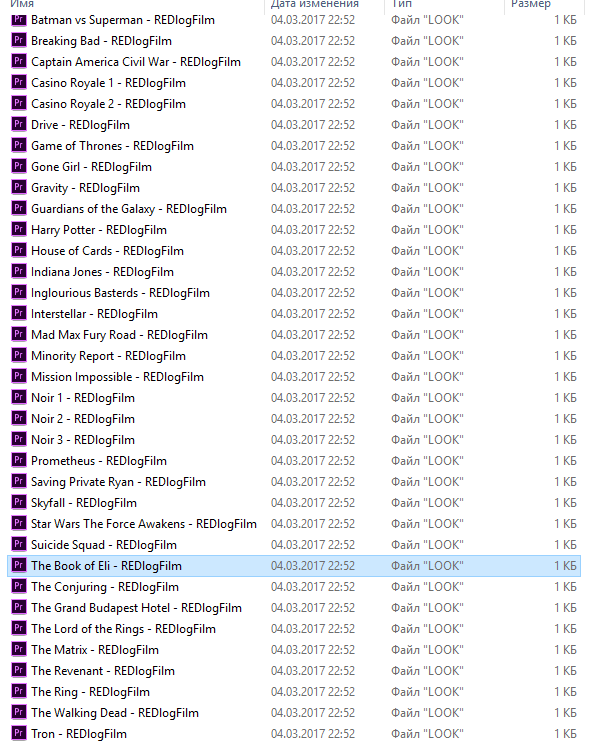Sort files by Имя column header

pos(22,4)
